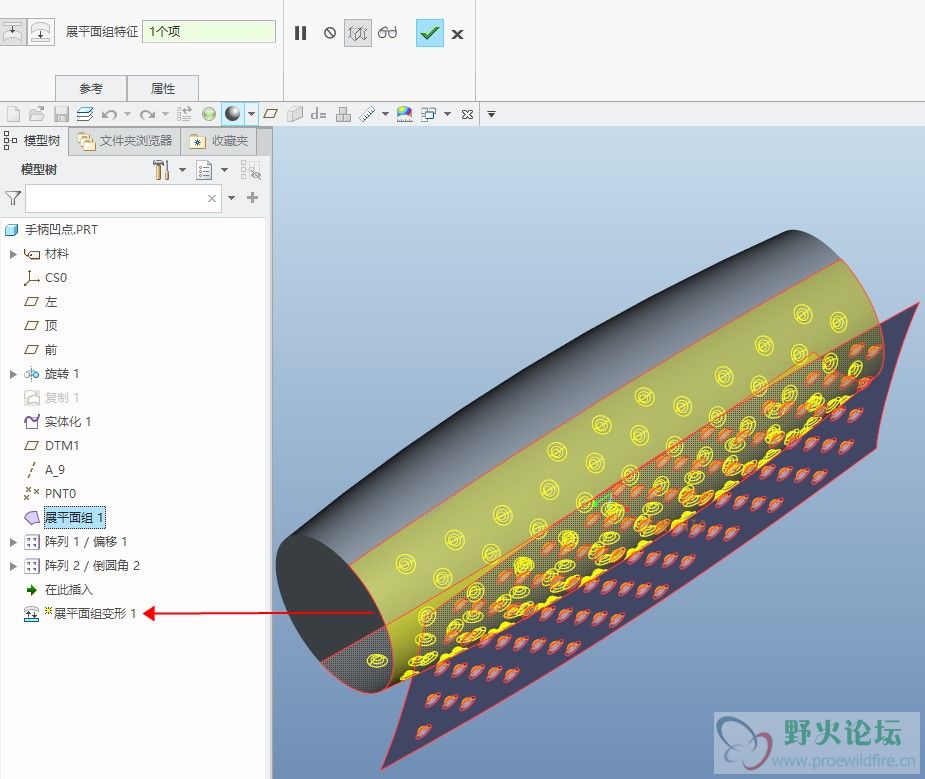Open the appearance color palette icon
This screenshot has width=925, height=779.
pyautogui.click(x=404, y=114)
